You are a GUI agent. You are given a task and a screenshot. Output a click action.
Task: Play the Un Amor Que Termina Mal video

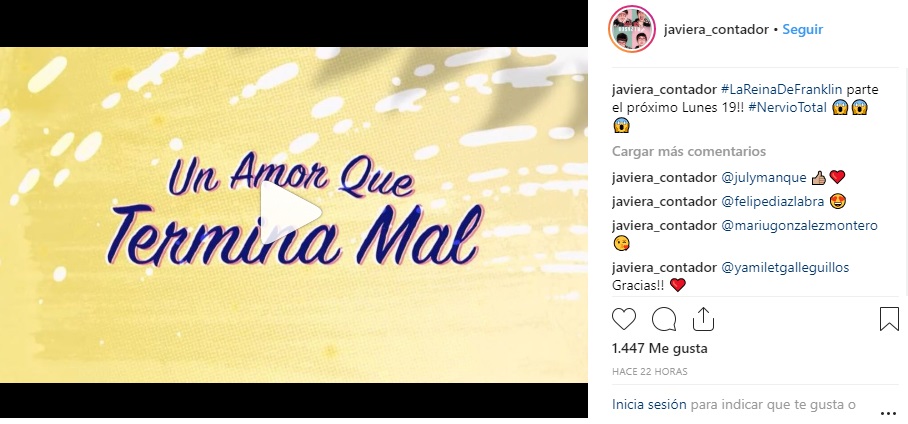[x=290, y=213]
